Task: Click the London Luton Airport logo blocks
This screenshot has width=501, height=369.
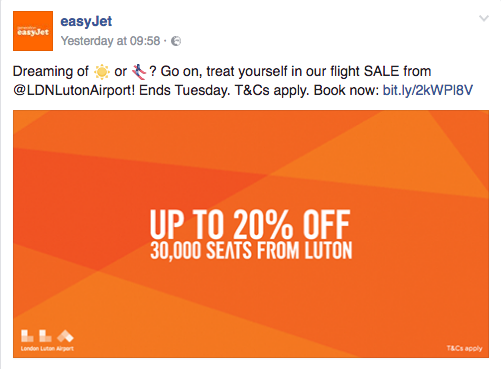Action: coord(47,336)
